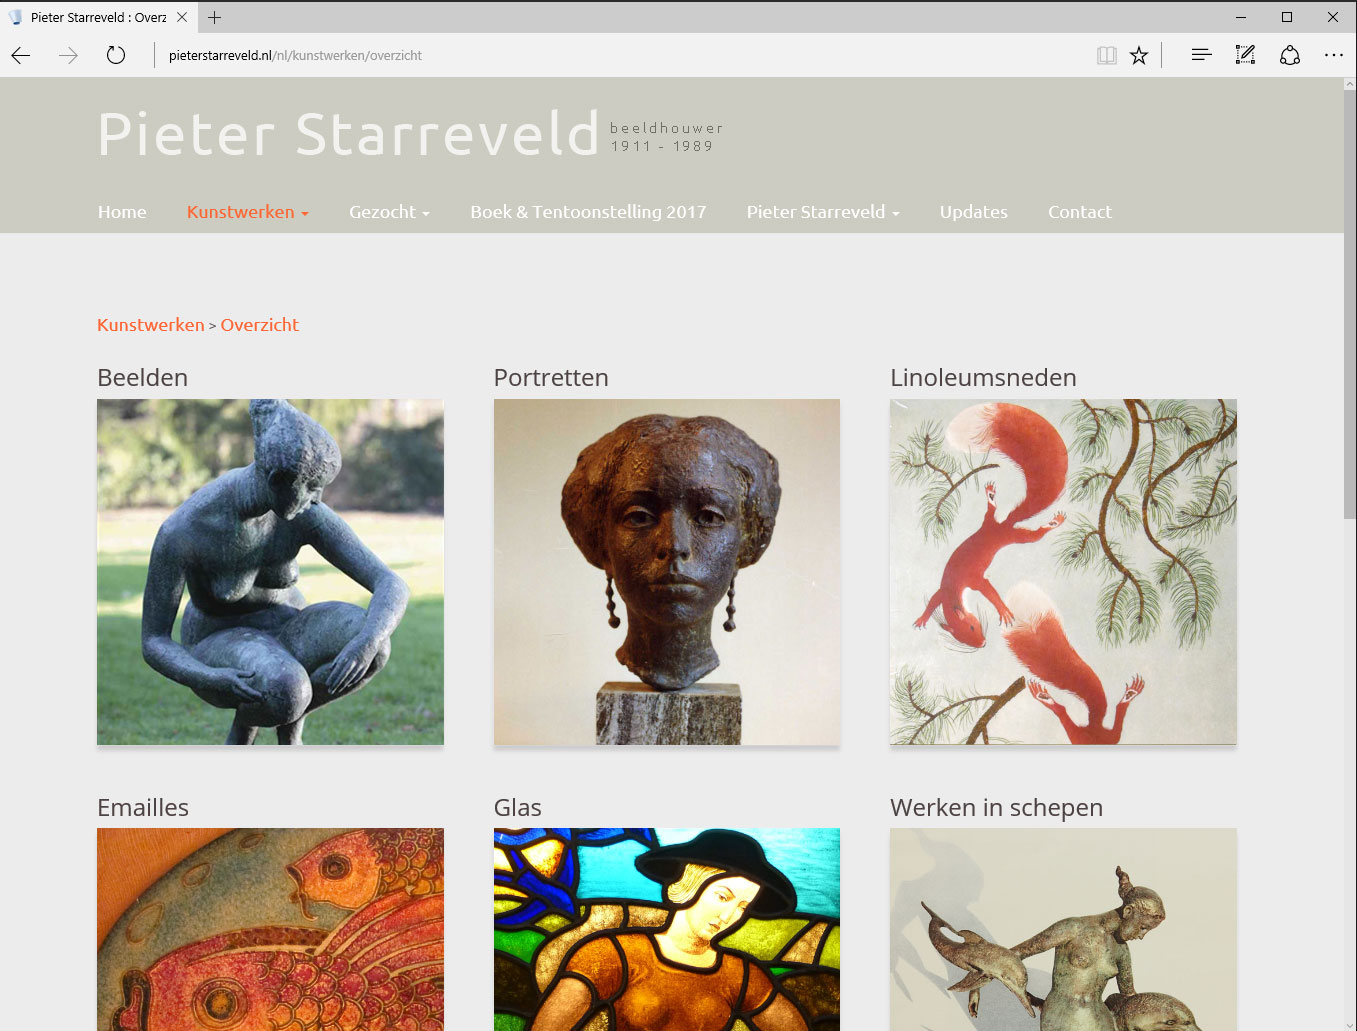
Task: Close the Pieter Starreveld tab
Action: pyautogui.click(x=182, y=17)
